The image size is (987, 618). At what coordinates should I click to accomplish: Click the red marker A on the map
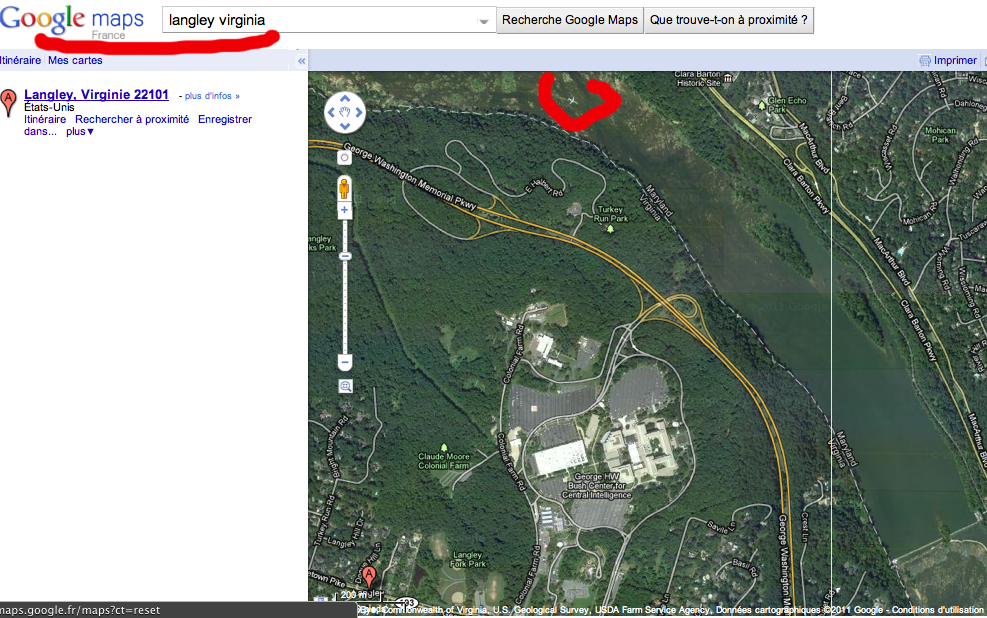point(369,576)
